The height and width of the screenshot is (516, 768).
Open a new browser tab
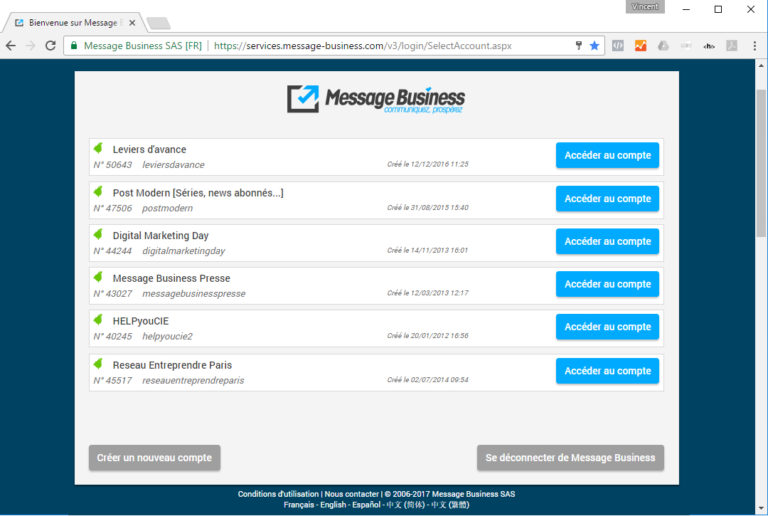click(157, 22)
